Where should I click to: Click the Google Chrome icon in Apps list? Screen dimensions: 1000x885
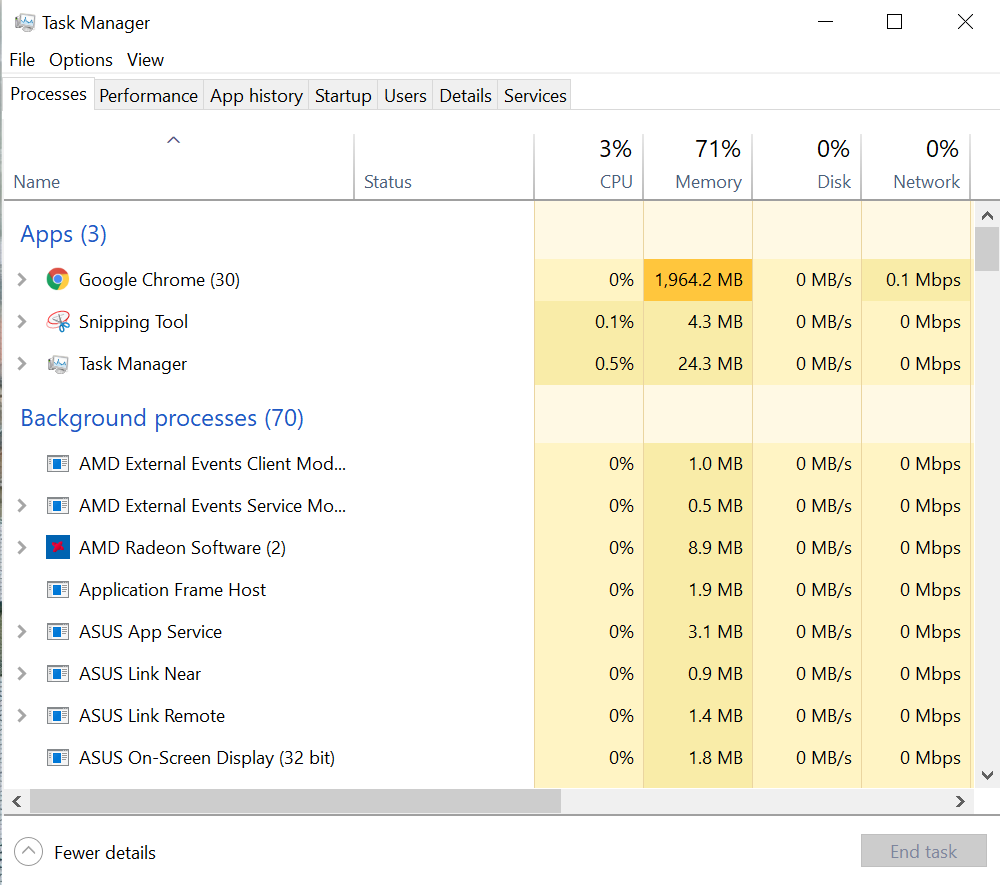tap(58, 280)
